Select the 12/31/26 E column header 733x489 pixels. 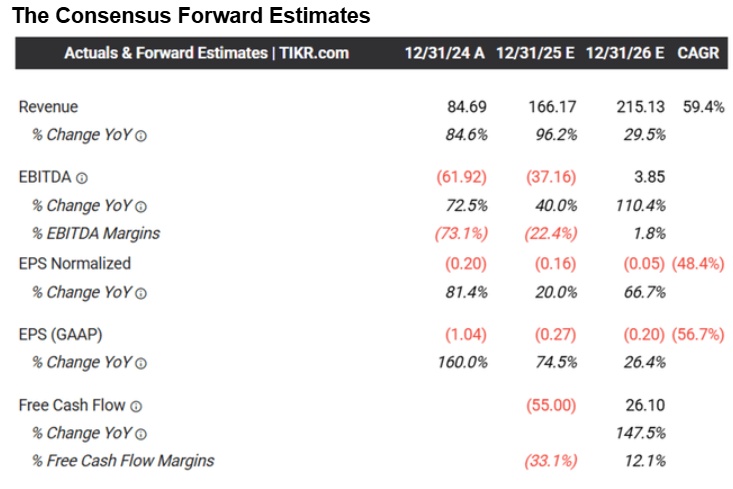pos(625,53)
